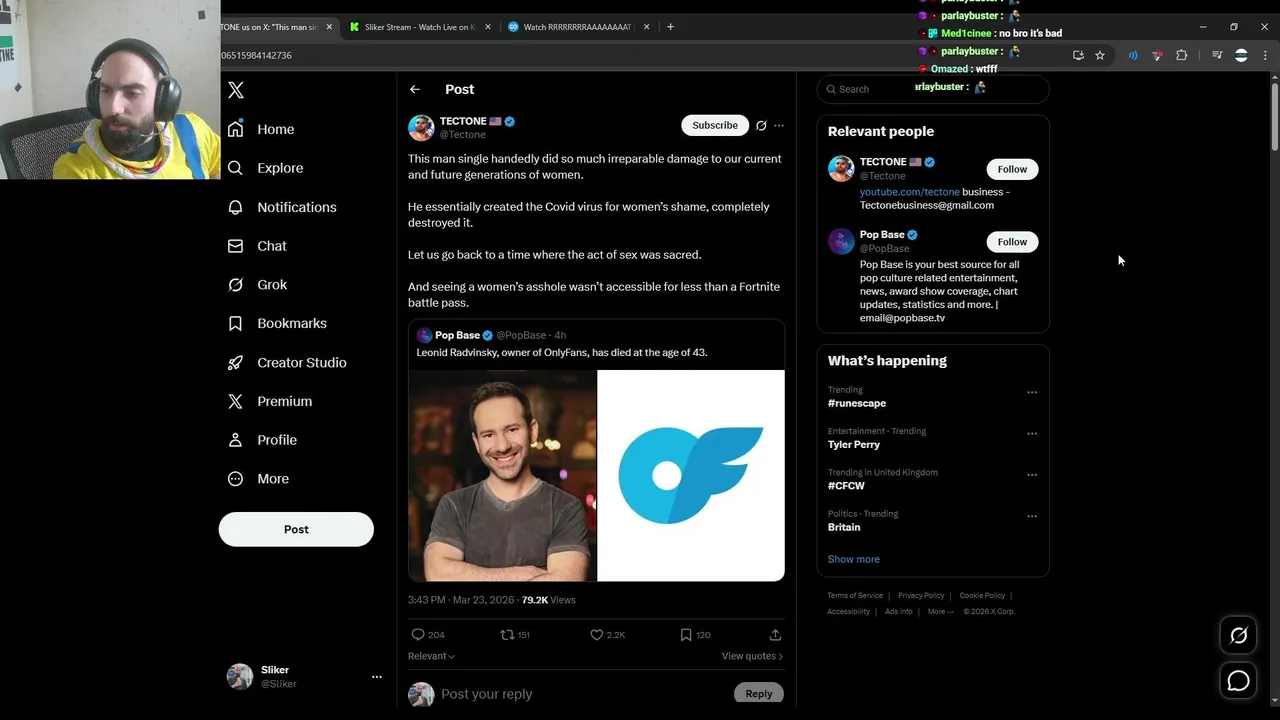Open a new browser tab

(670, 27)
